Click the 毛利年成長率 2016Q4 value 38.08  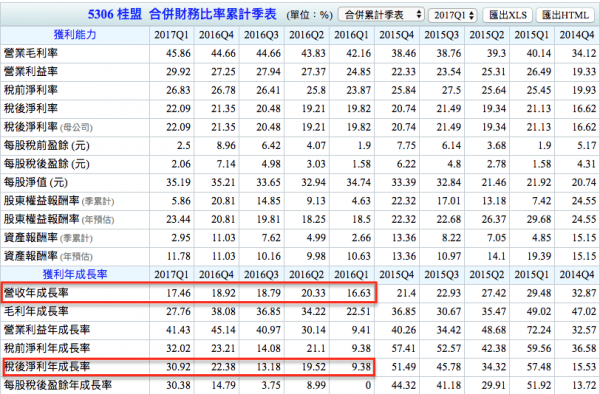[x=223, y=311]
